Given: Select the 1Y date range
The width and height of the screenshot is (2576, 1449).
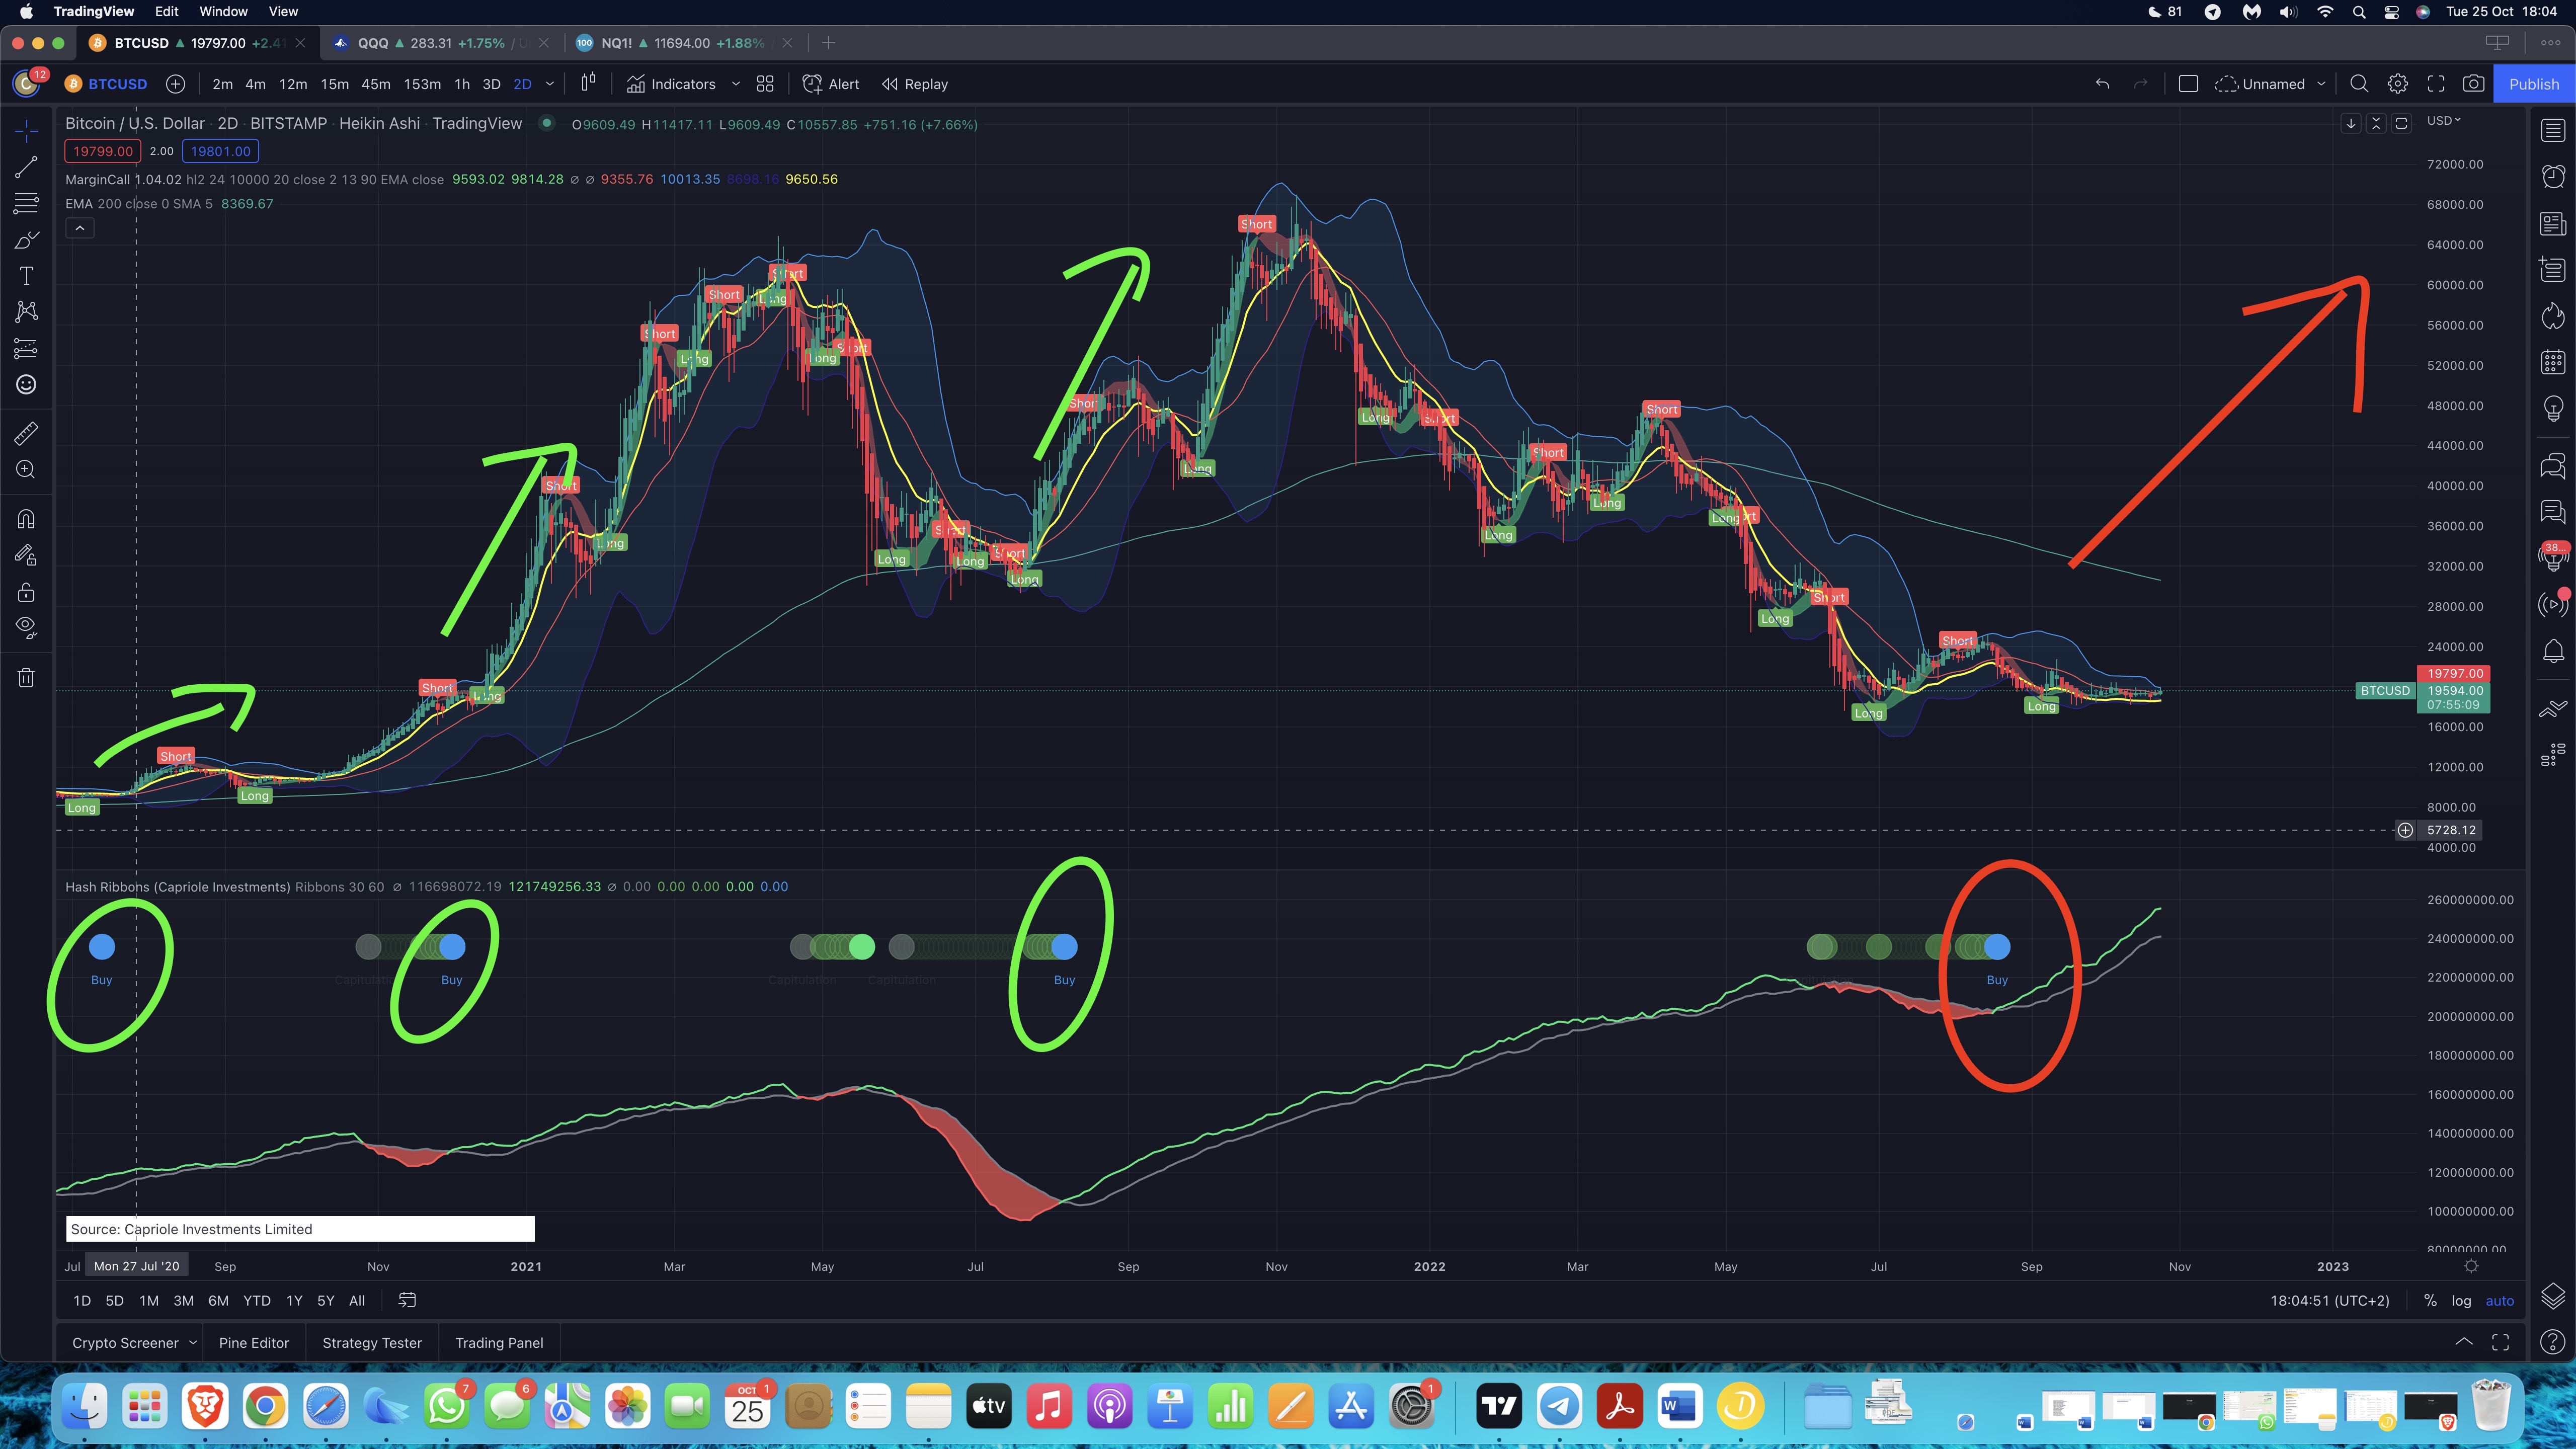Looking at the screenshot, I should point(294,1301).
